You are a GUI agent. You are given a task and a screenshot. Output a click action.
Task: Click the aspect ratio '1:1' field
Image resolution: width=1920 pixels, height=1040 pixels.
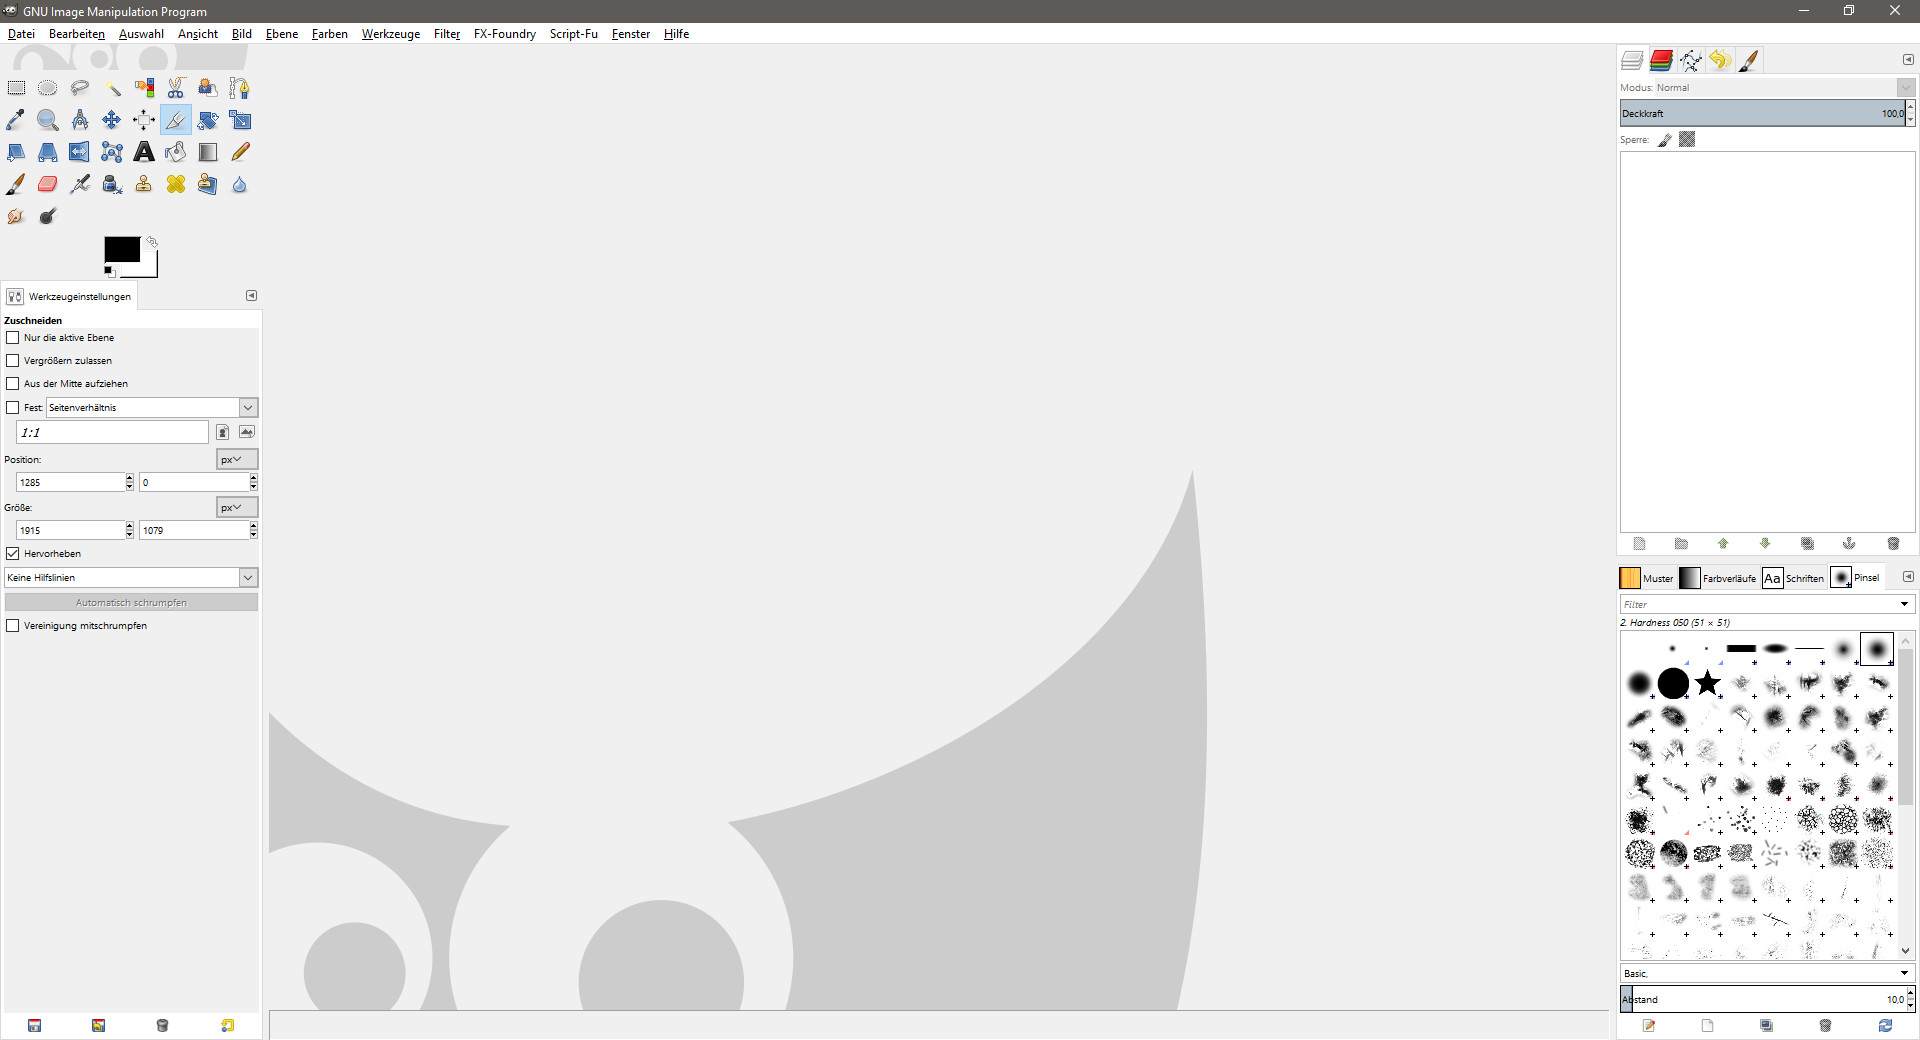point(112,432)
